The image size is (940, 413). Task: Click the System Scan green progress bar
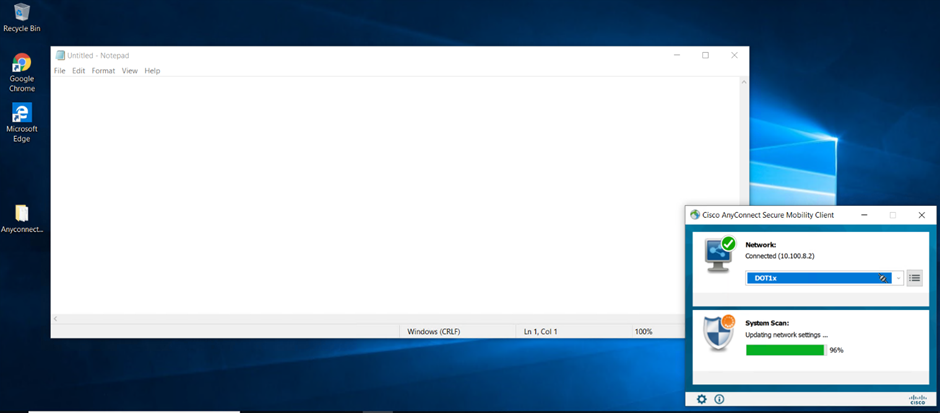point(785,350)
